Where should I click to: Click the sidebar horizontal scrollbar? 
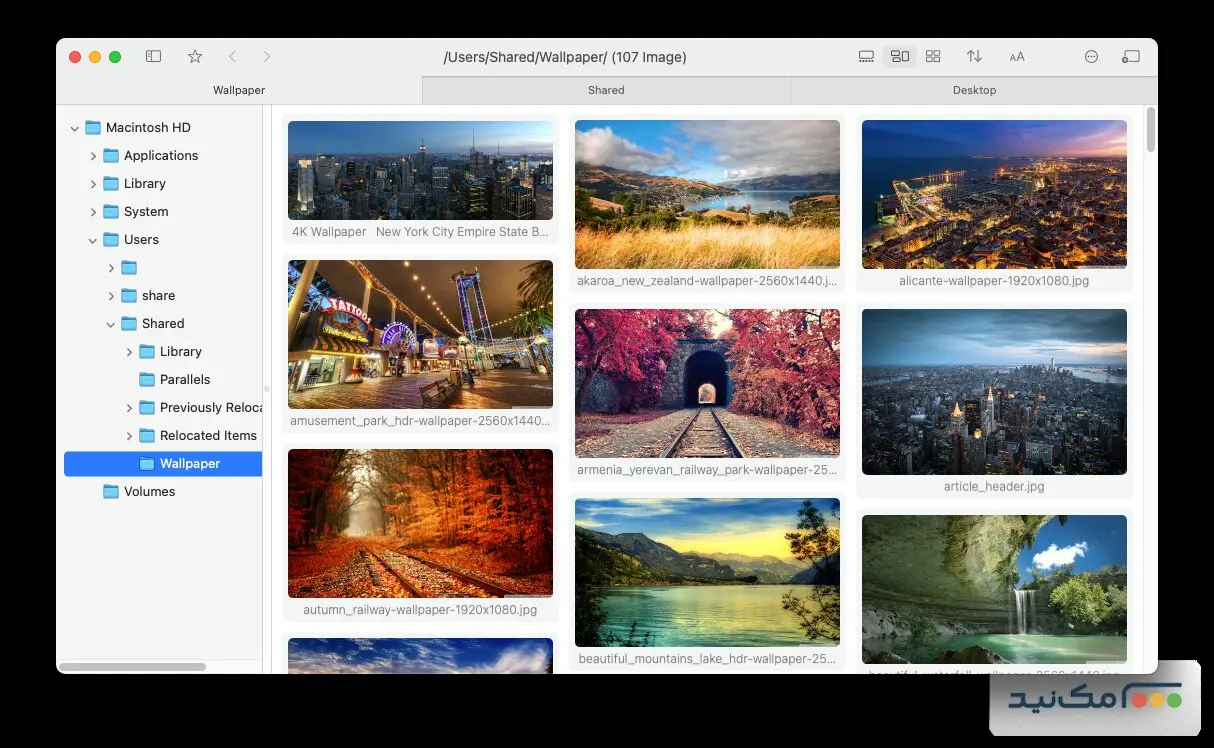pos(132,666)
